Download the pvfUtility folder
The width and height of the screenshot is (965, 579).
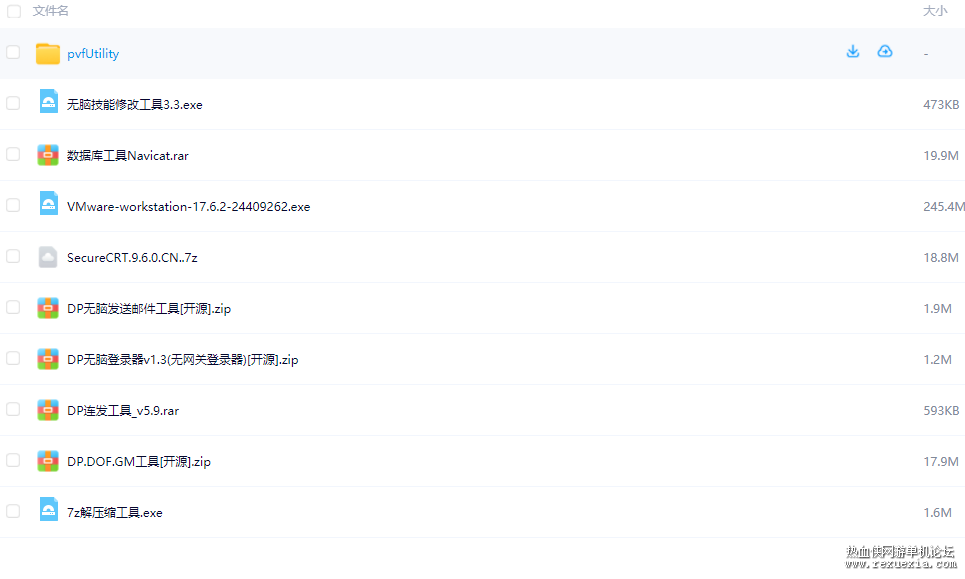[852, 51]
